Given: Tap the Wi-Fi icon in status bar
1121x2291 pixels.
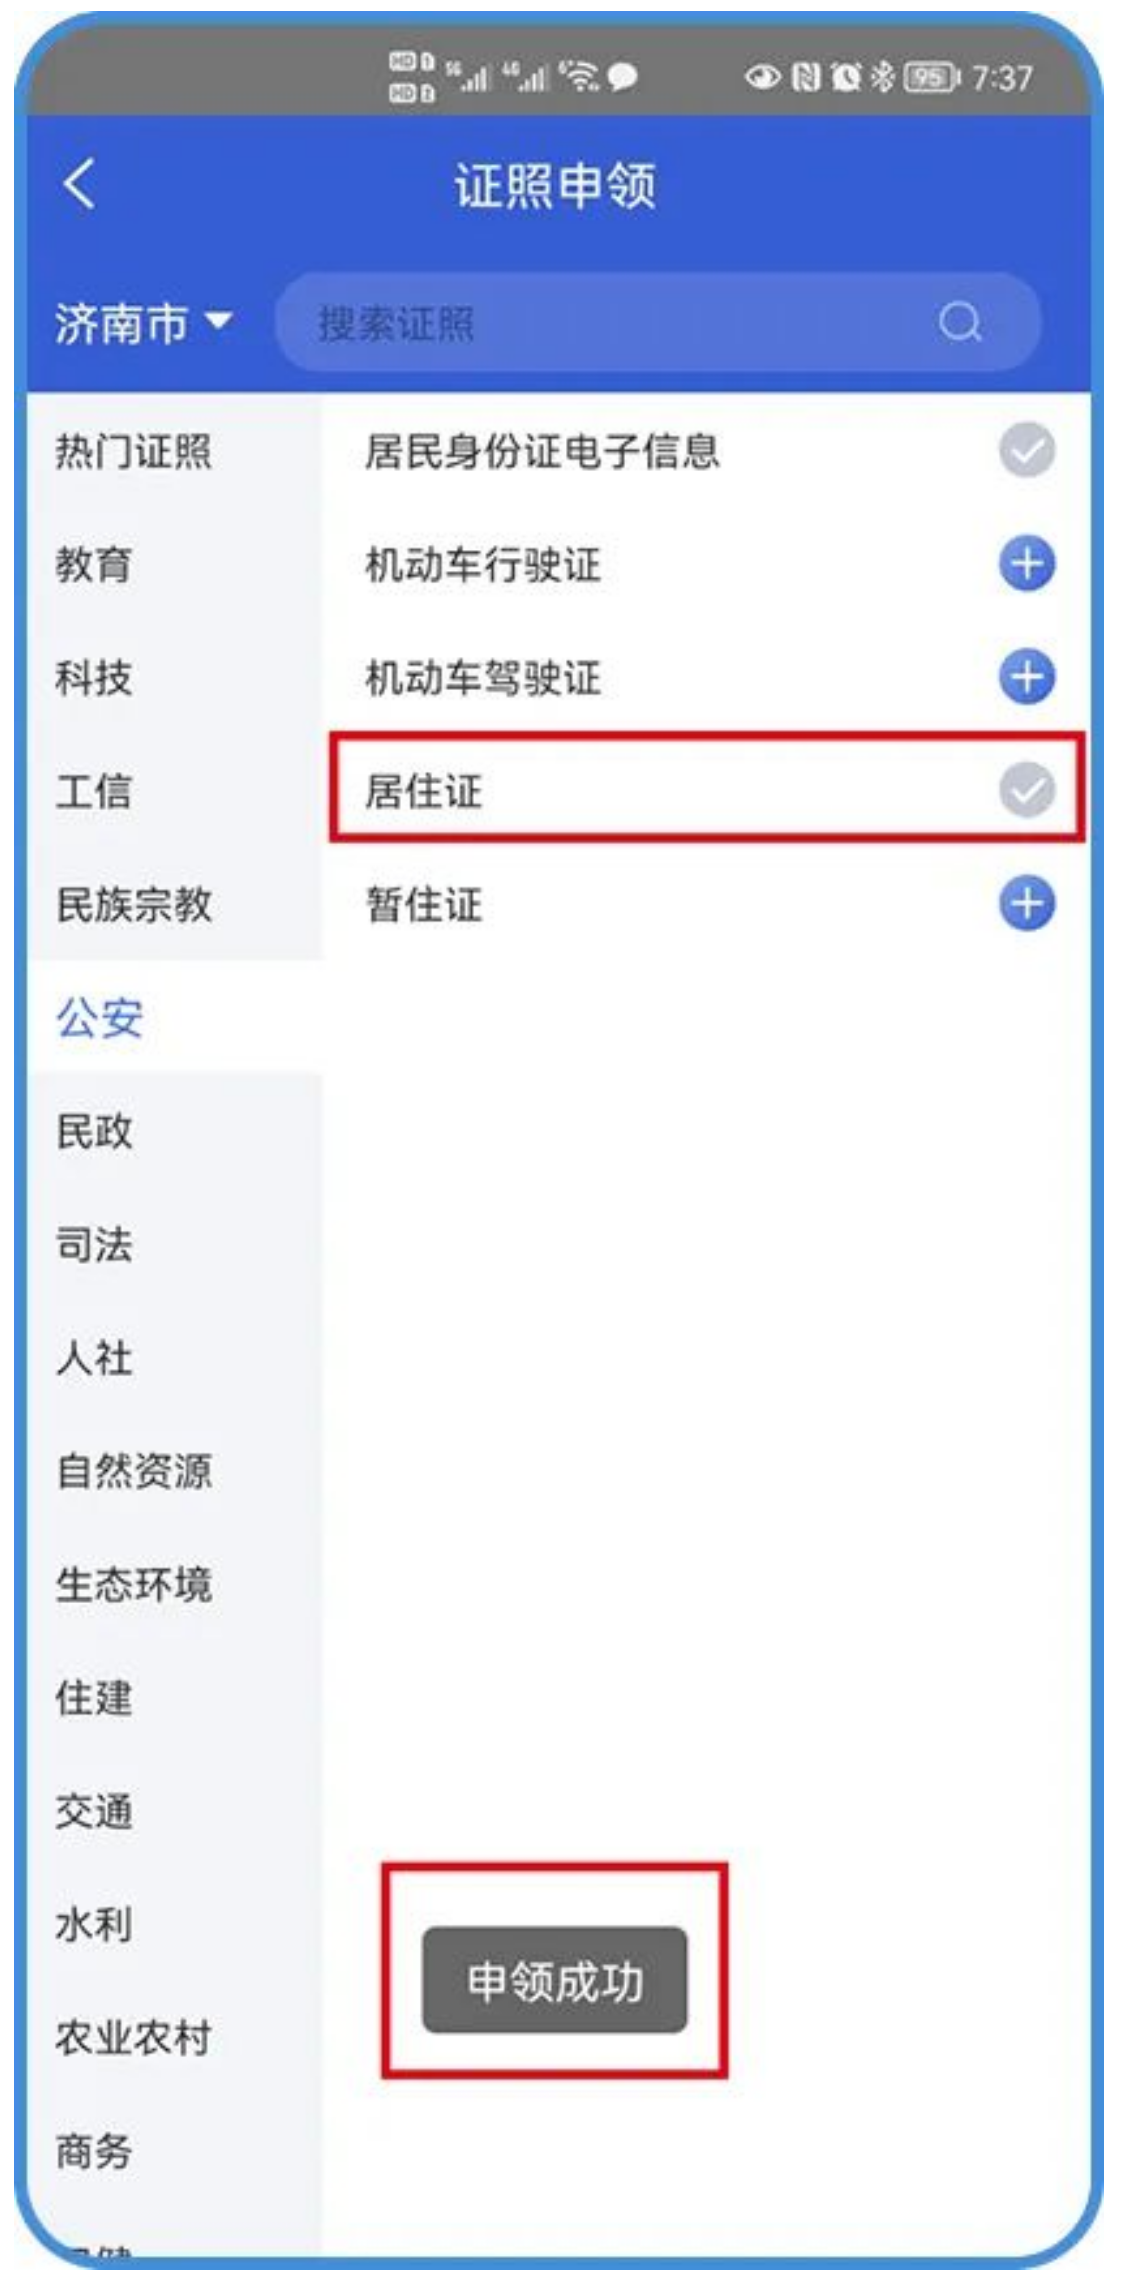Looking at the screenshot, I should (x=580, y=76).
